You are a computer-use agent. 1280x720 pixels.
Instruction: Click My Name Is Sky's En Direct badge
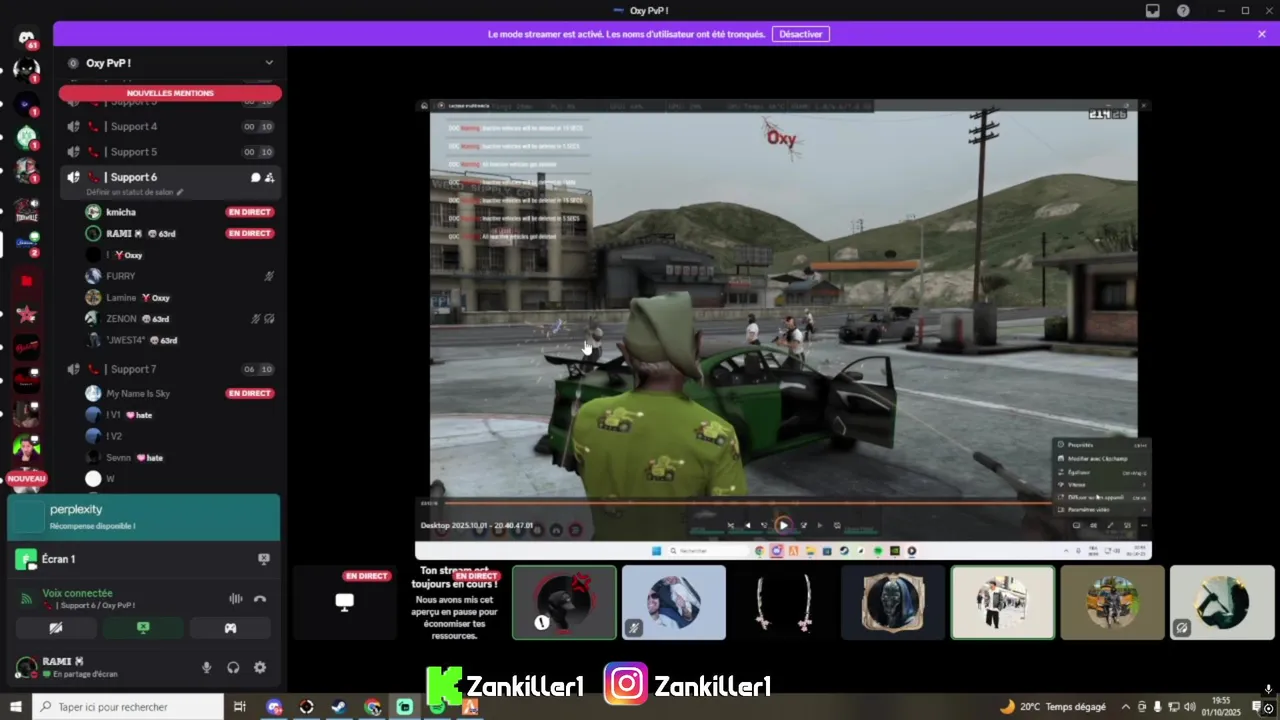coord(250,393)
